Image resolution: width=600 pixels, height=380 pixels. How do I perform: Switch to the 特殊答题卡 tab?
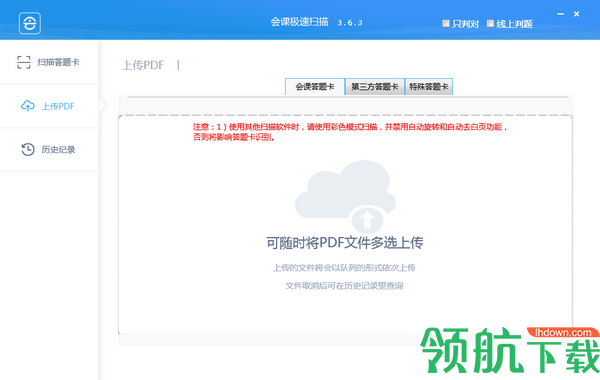[x=429, y=86]
